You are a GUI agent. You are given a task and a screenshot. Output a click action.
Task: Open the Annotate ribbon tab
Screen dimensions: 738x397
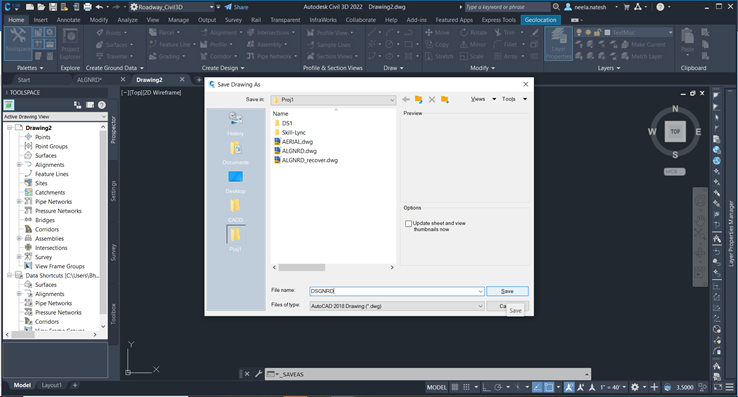[x=68, y=20]
